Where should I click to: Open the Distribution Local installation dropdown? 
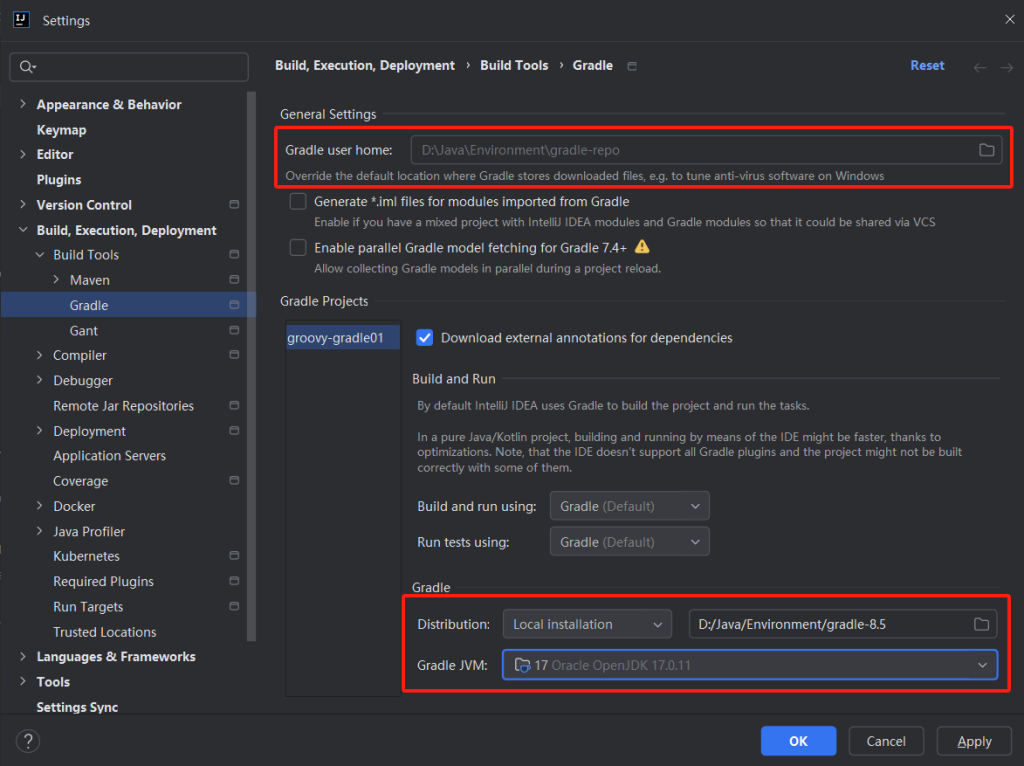pyautogui.click(x=587, y=624)
